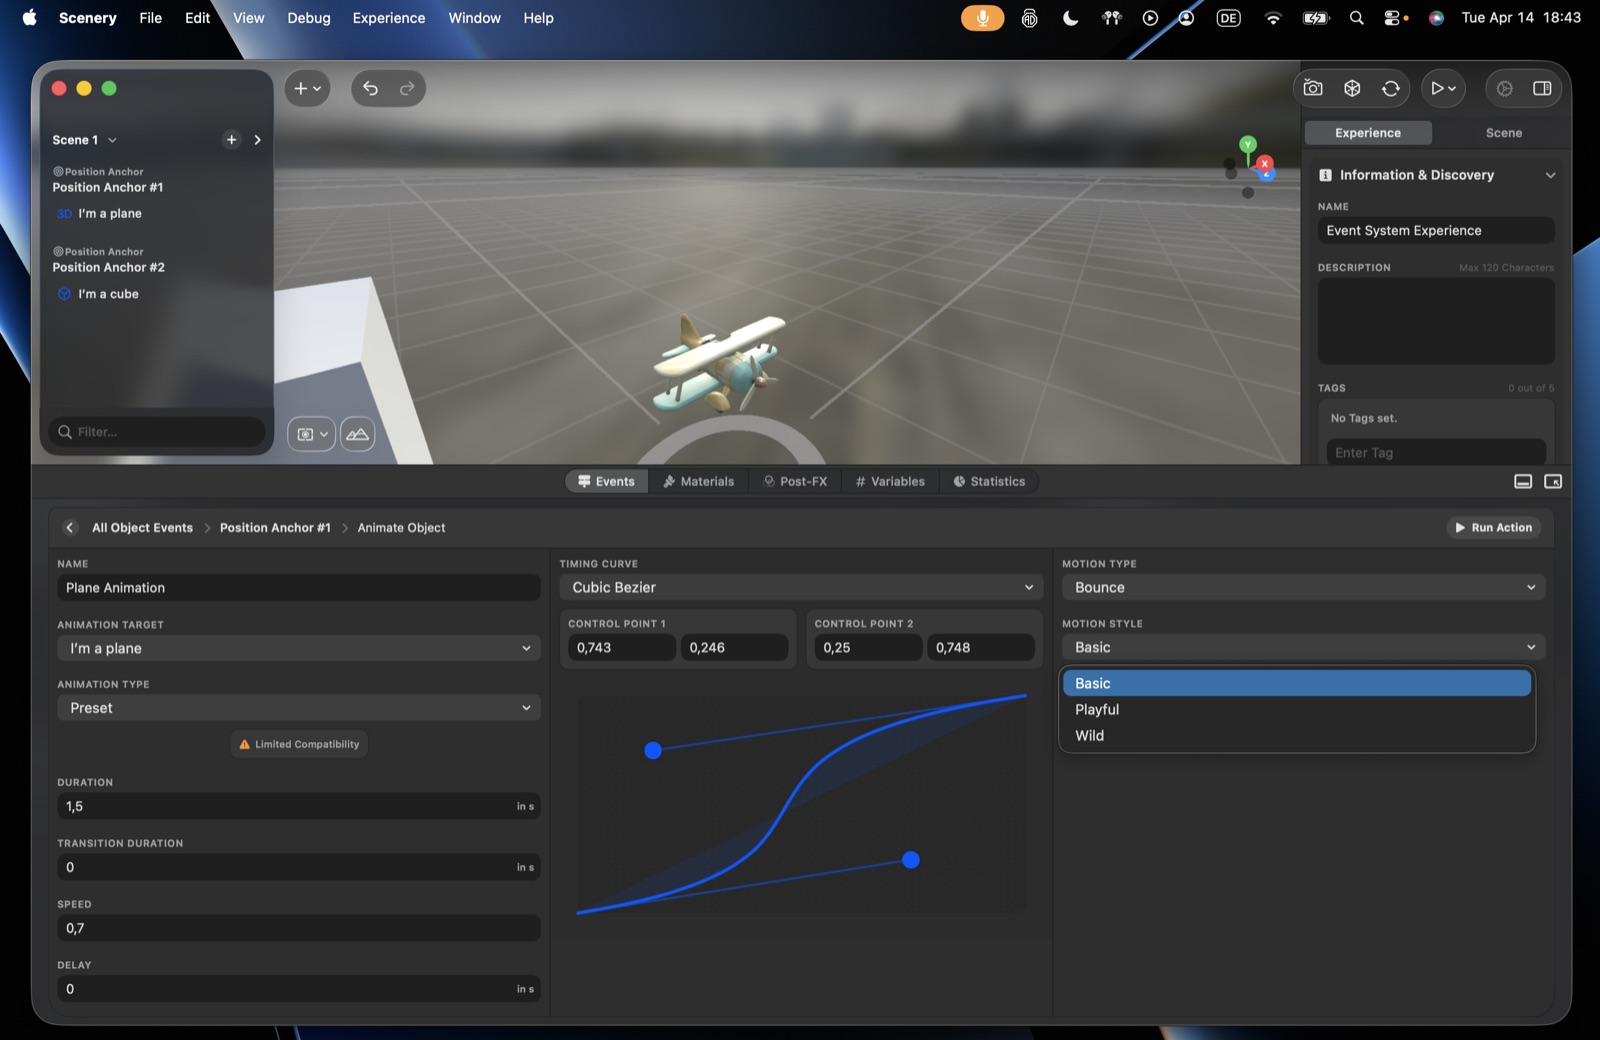Collapse the bottom panel with minimize icon
Viewport: 1600px width, 1040px height.
pos(1523,481)
